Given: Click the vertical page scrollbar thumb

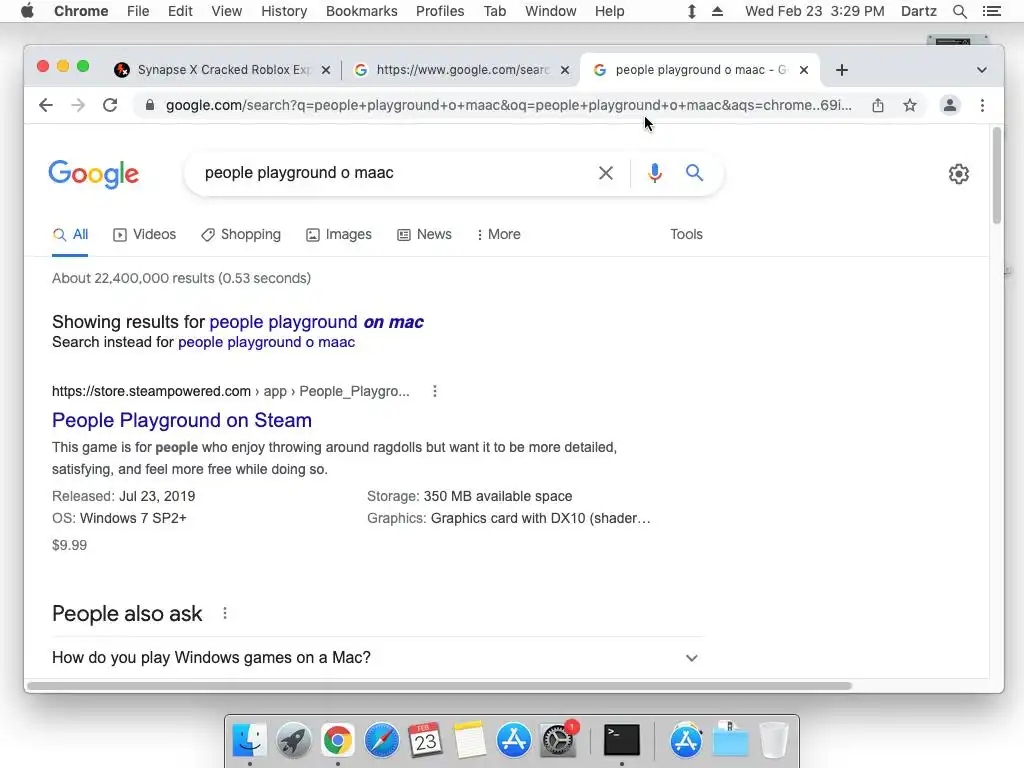Looking at the screenshot, I should click(x=997, y=175).
